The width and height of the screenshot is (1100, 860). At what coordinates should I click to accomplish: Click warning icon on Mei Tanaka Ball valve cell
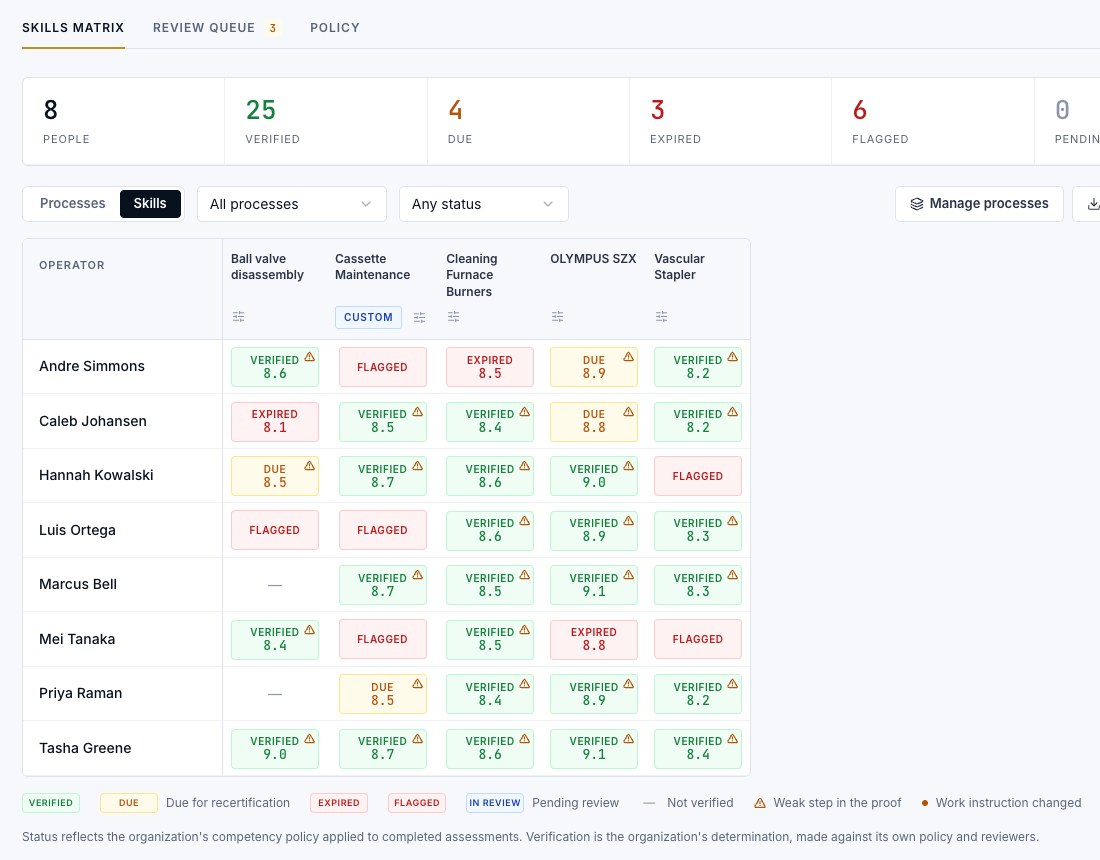coord(309,629)
